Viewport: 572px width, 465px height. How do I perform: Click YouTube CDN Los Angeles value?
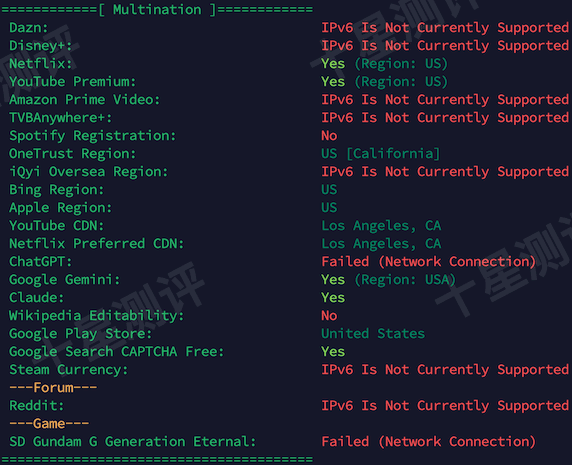(381, 226)
